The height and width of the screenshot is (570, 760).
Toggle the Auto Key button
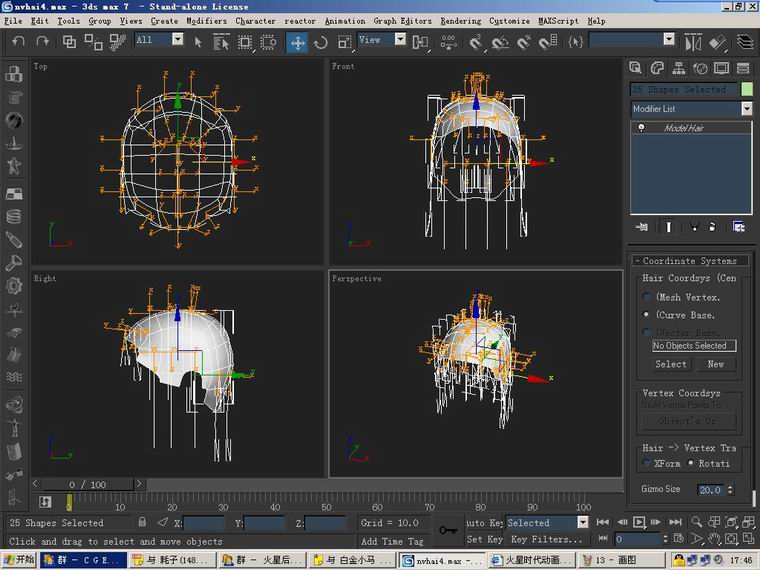click(x=484, y=522)
